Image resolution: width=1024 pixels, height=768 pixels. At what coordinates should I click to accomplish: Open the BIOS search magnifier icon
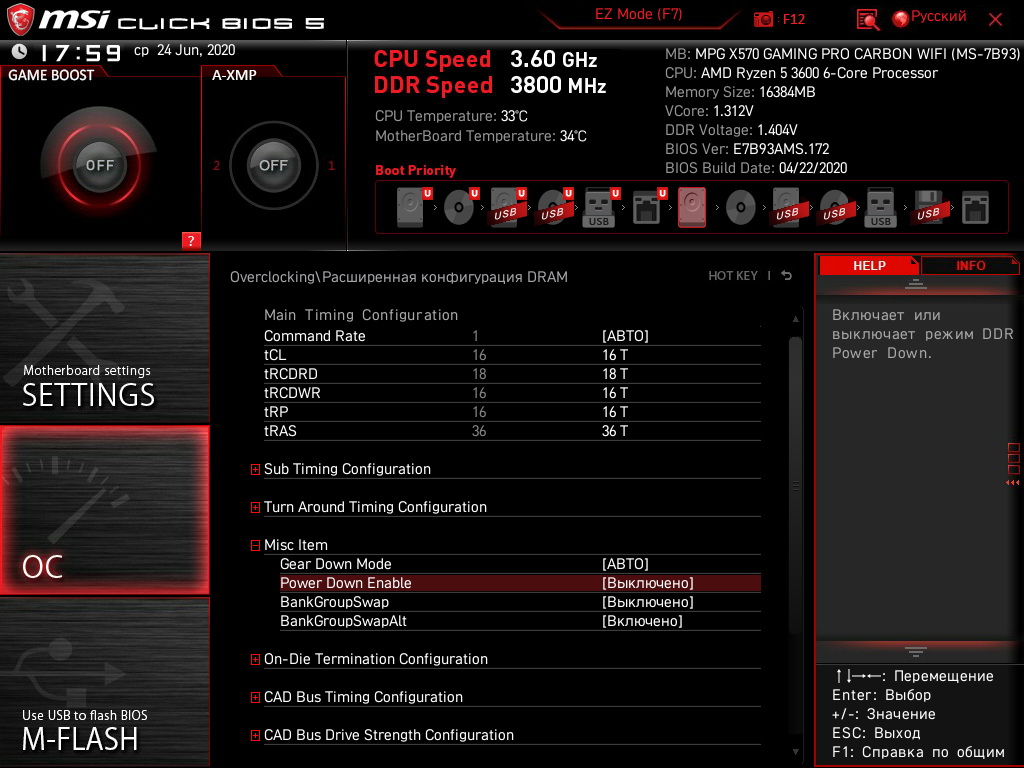pyautogui.click(x=867, y=20)
